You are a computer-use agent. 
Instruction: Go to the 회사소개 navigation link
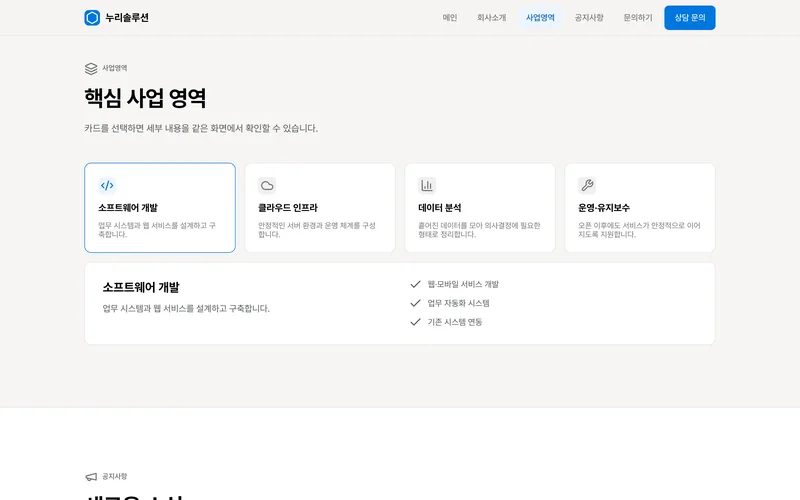491,18
